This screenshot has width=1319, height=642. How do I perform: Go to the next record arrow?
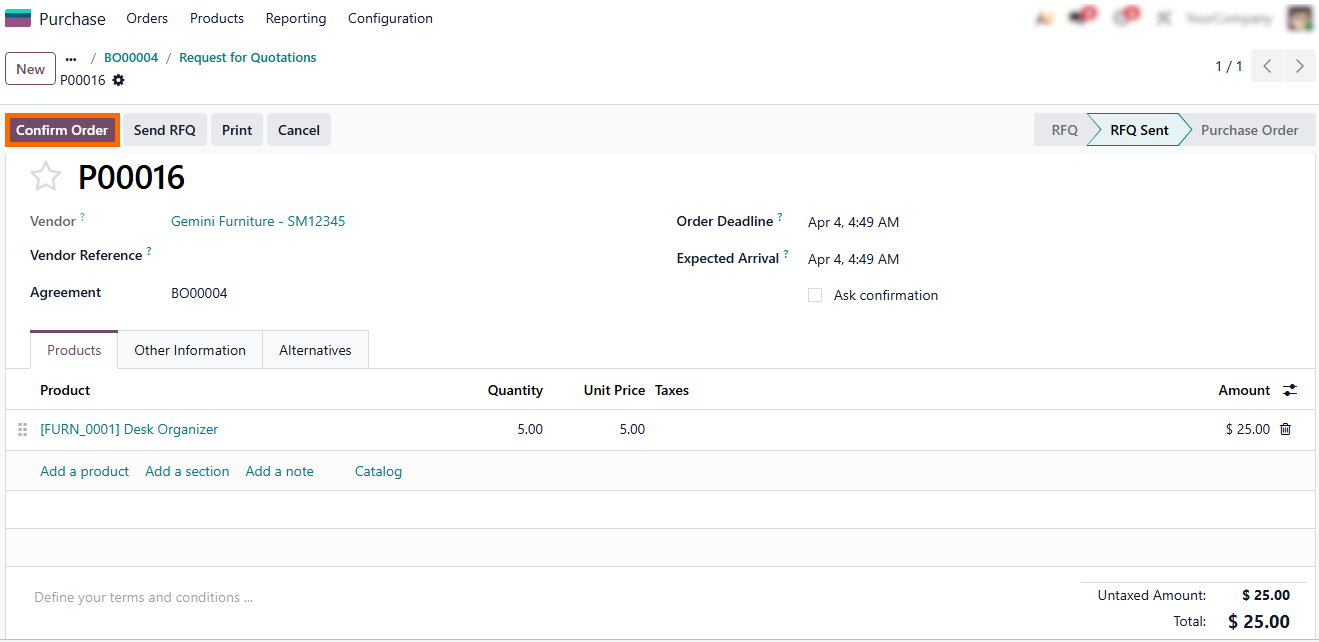pyautogui.click(x=1299, y=66)
